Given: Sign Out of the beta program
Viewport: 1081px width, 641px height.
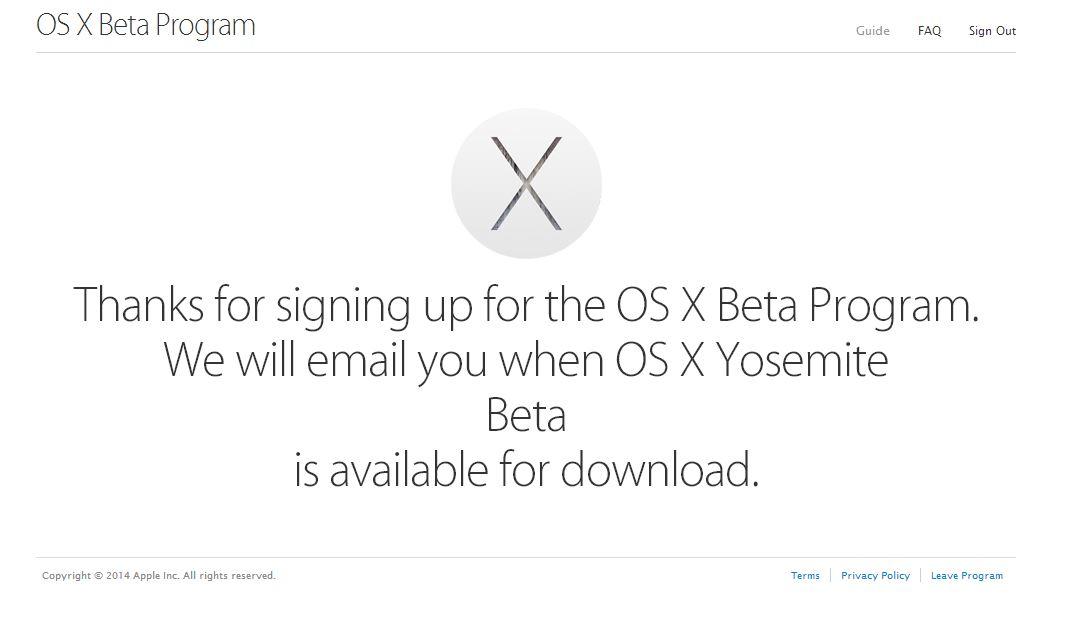Looking at the screenshot, I should pyautogui.click(x=992, y=31).
